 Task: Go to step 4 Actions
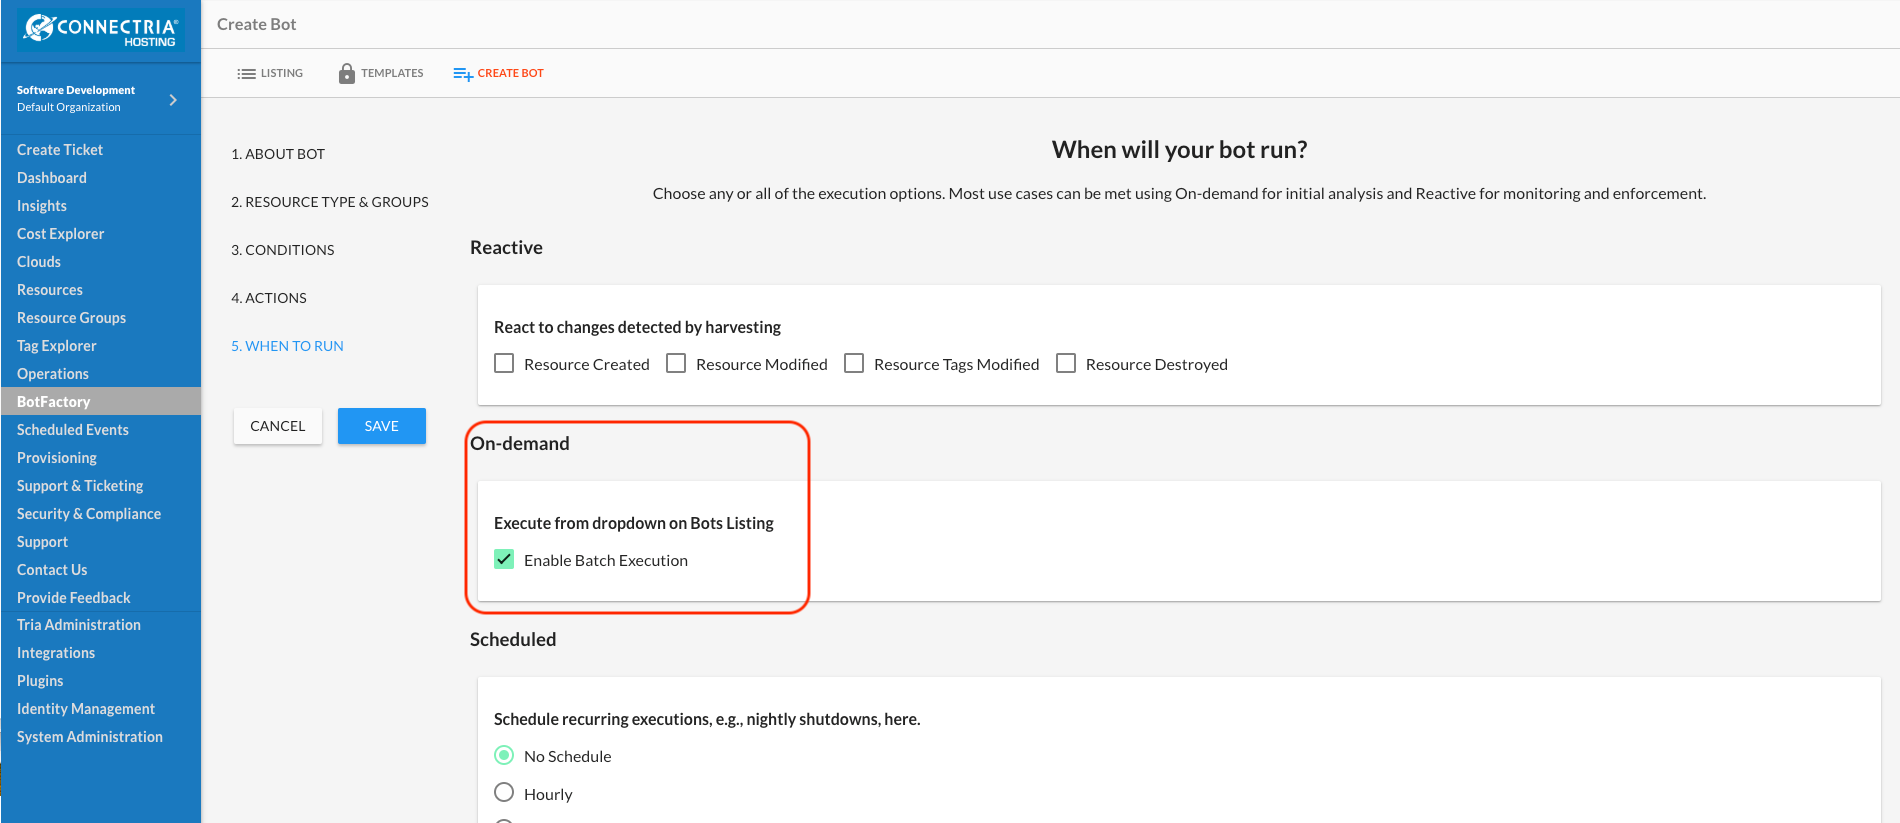tap(269, 298)
